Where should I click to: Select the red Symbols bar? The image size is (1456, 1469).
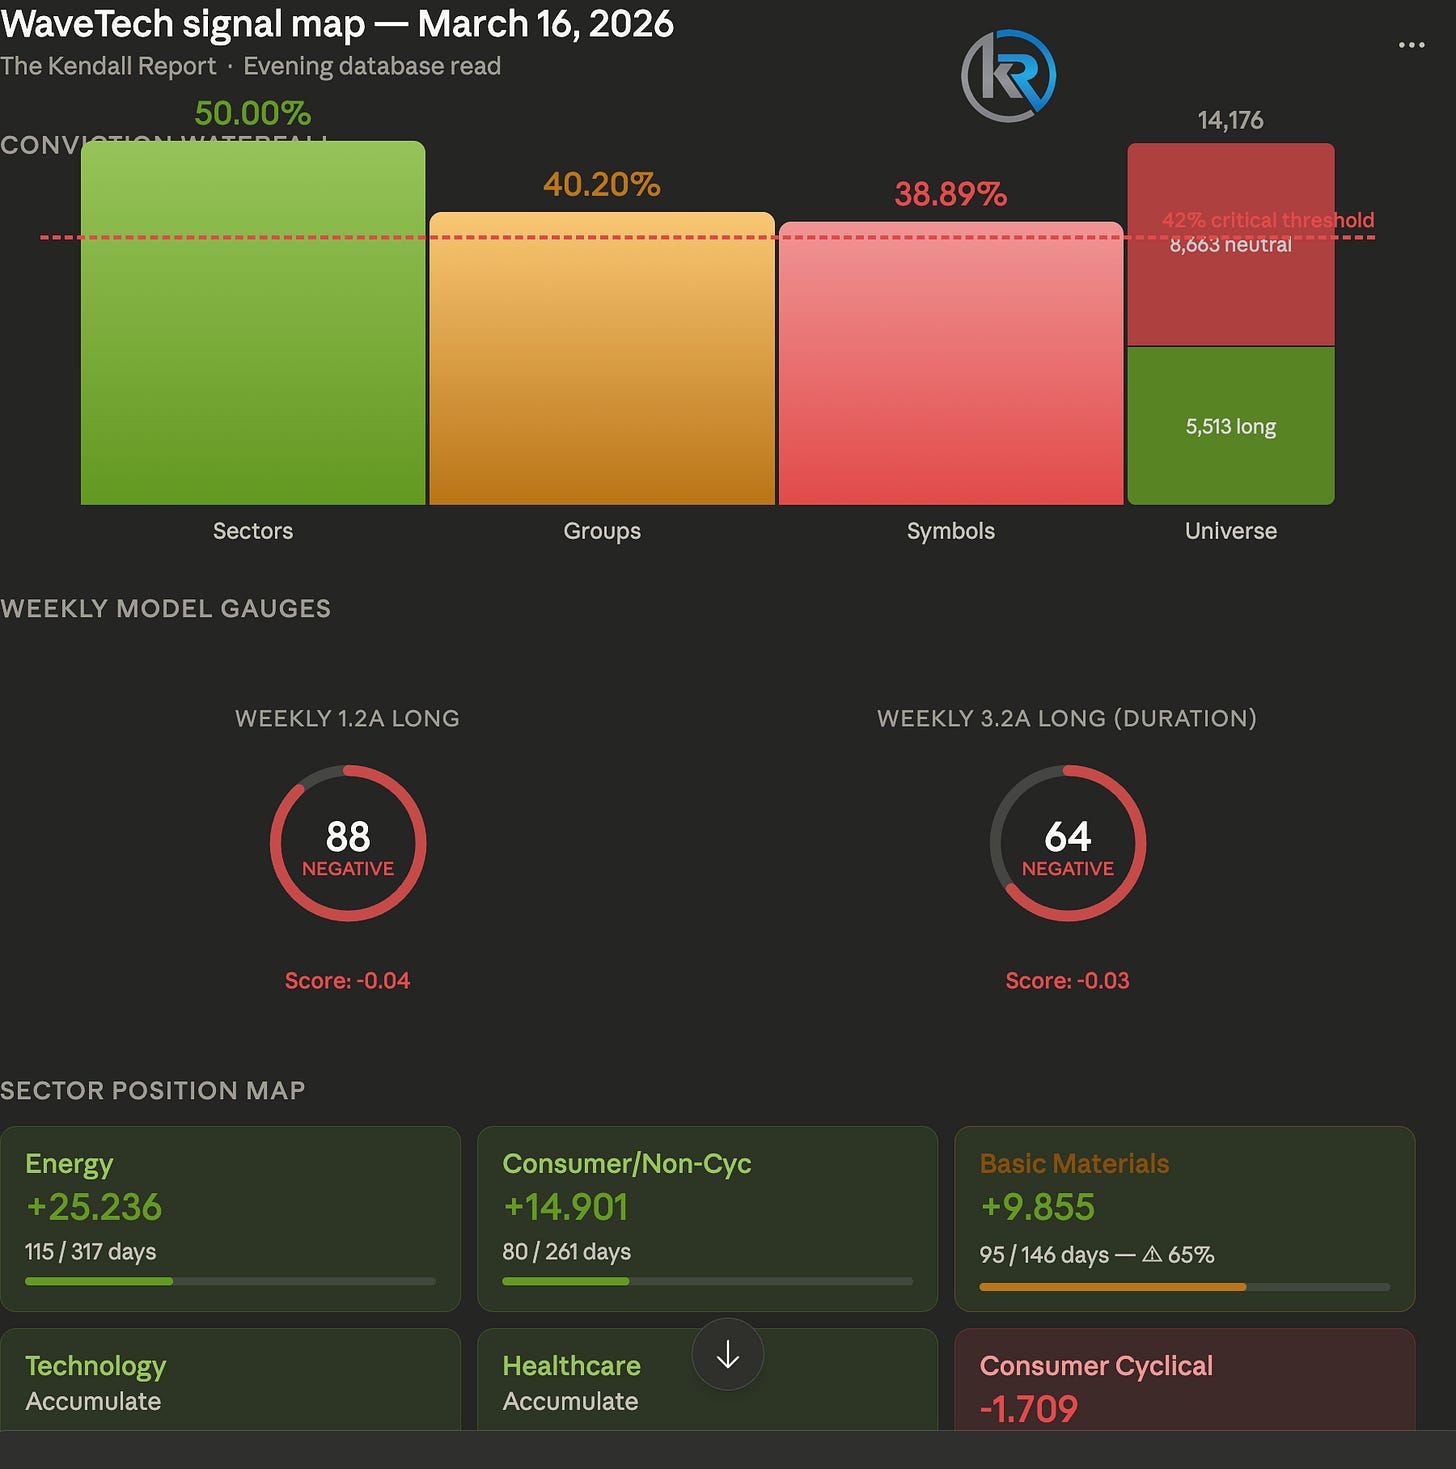[x=951, y=363]
